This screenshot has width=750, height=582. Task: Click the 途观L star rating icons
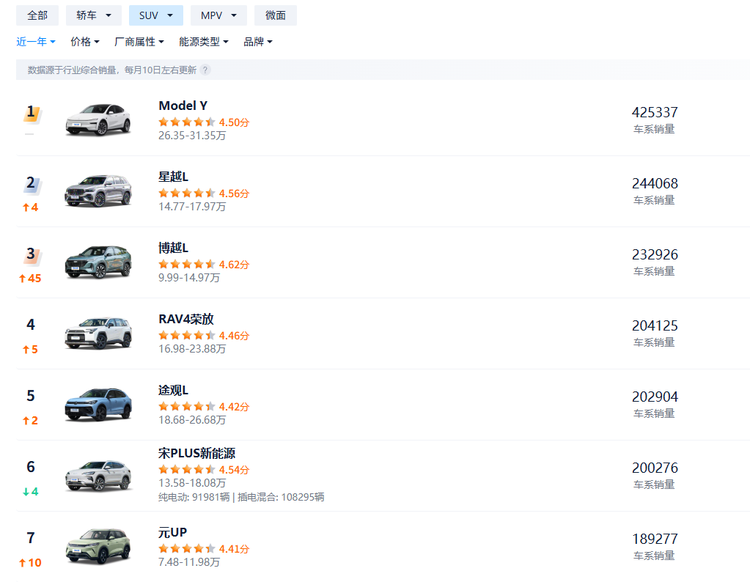[x=187, y=407]
